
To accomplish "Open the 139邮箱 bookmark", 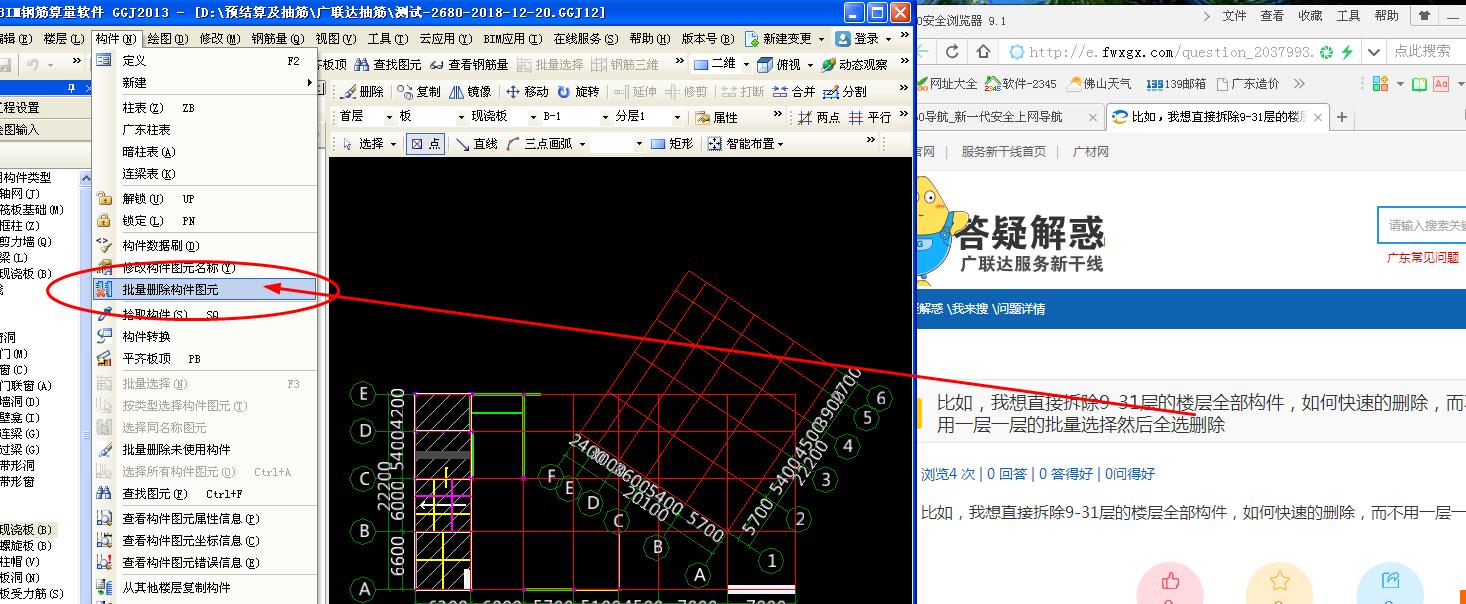I will click(x=1176, y=84).
